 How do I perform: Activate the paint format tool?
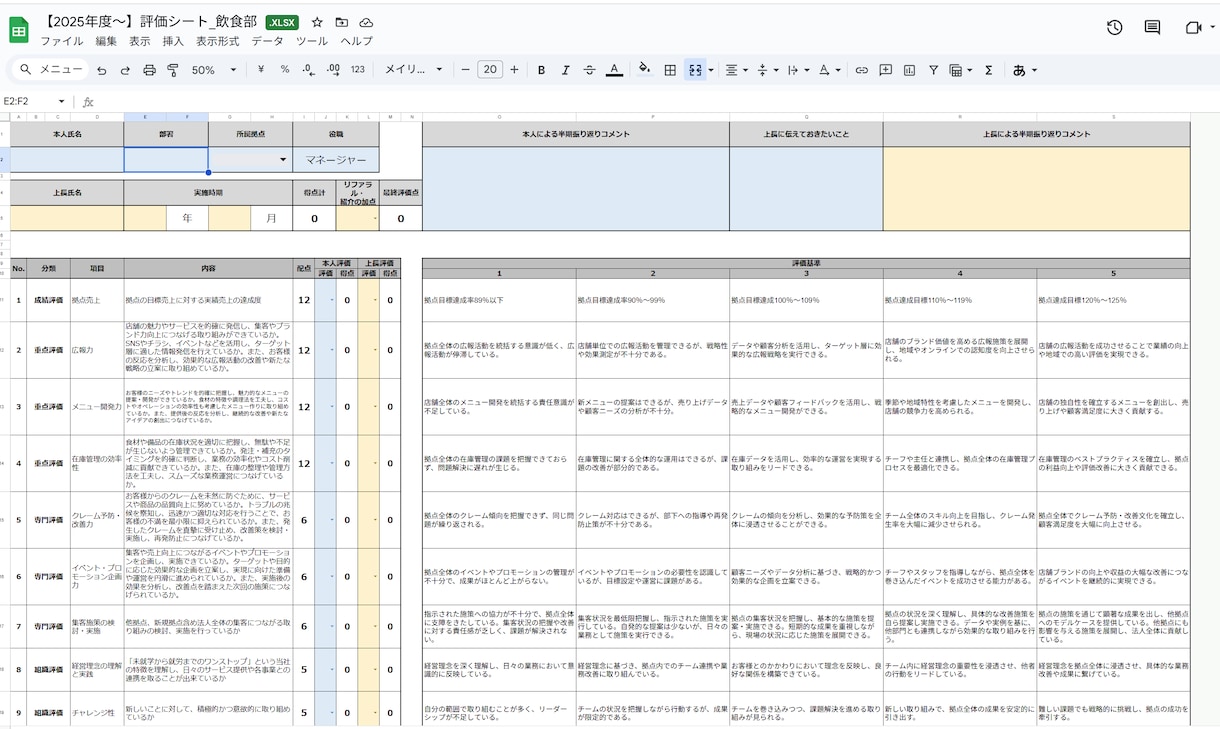click(x=172, y=70)
